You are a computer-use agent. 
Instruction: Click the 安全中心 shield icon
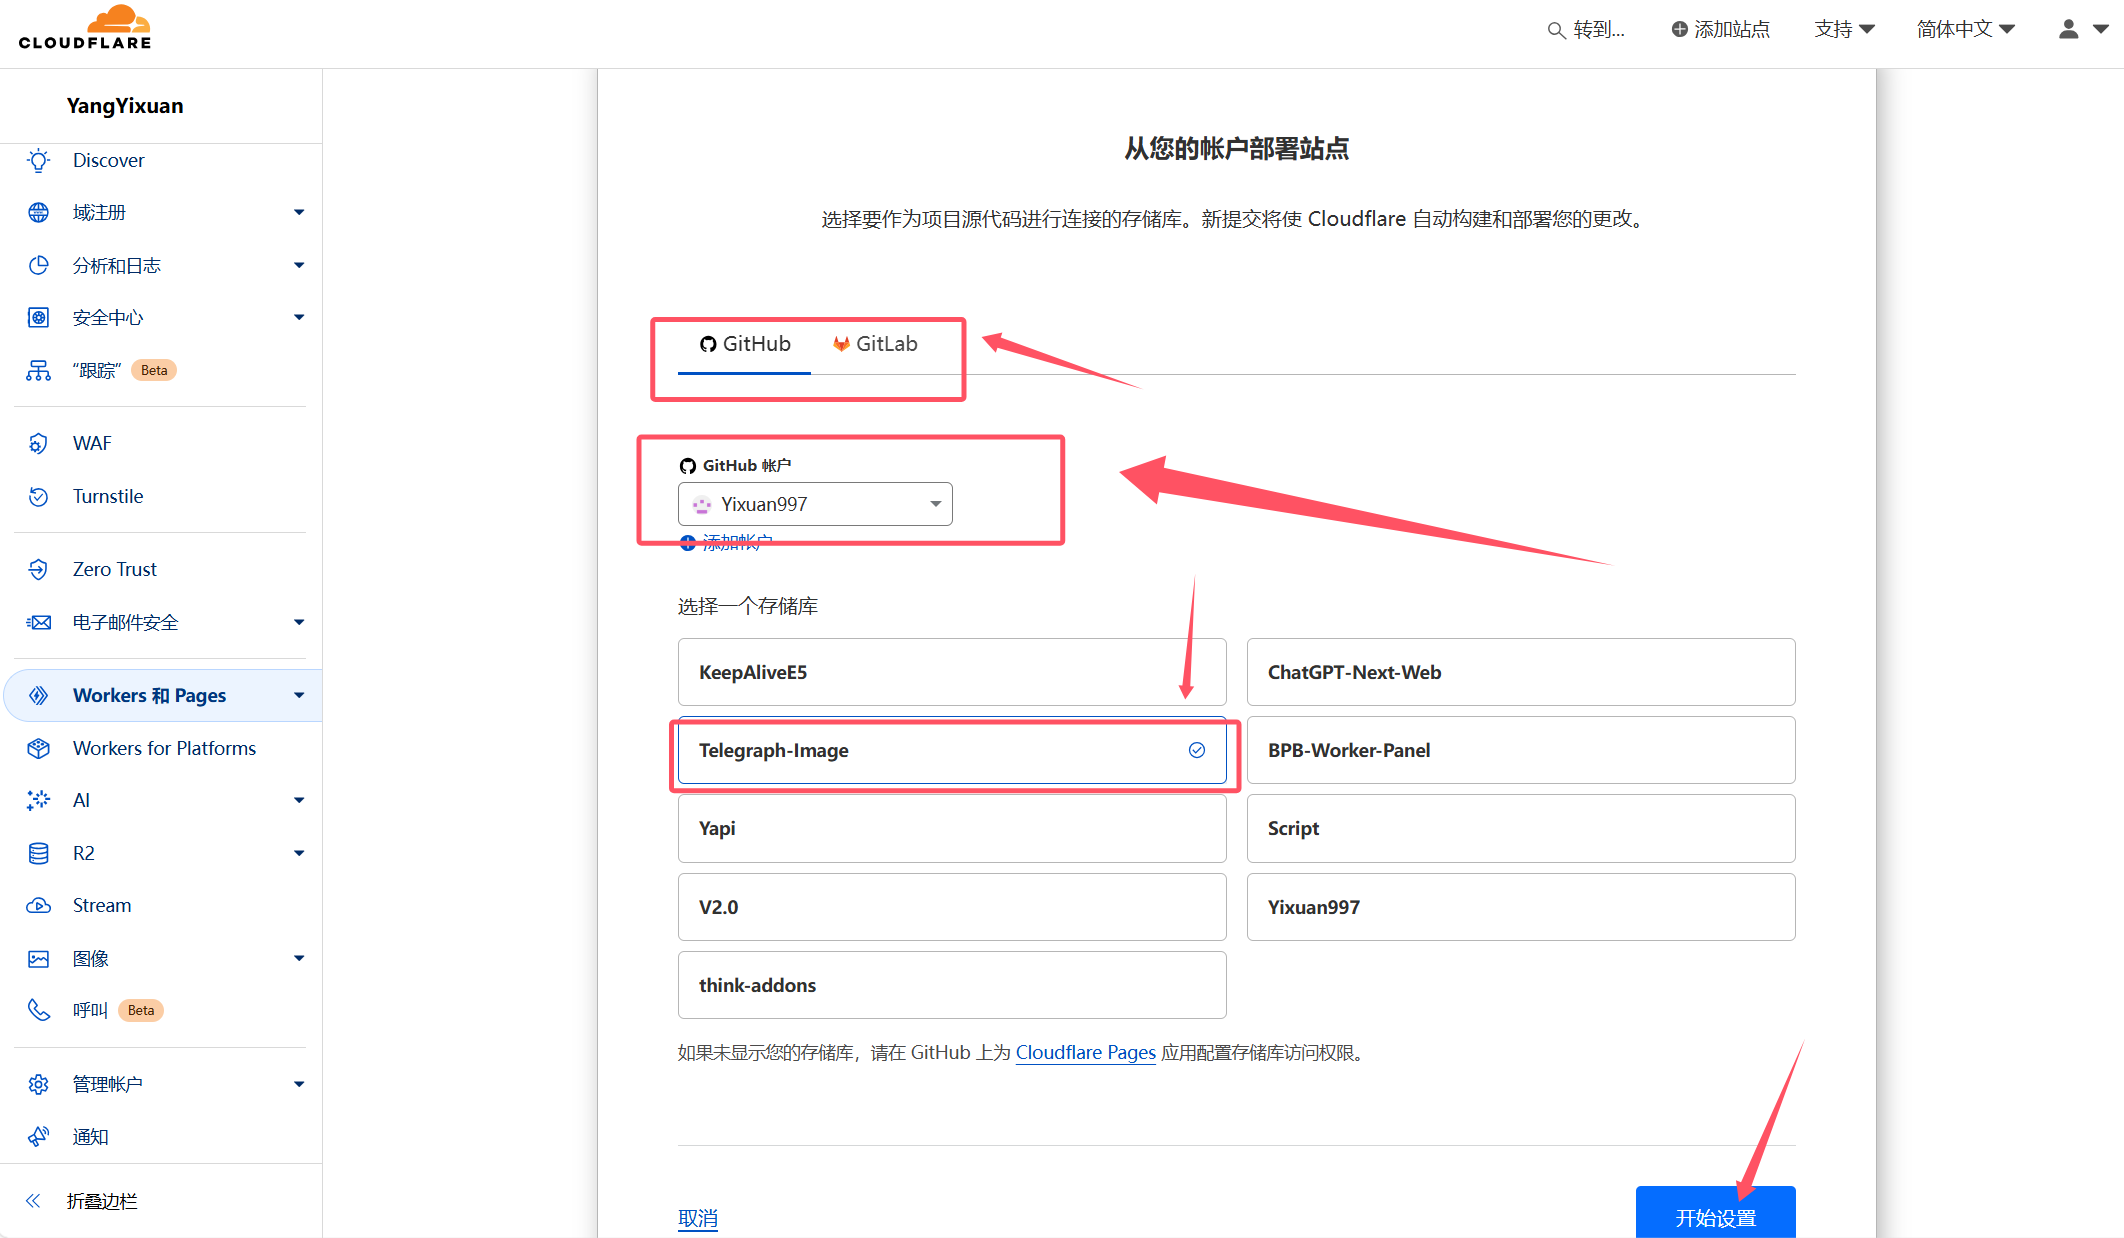(x=38, y=318)
